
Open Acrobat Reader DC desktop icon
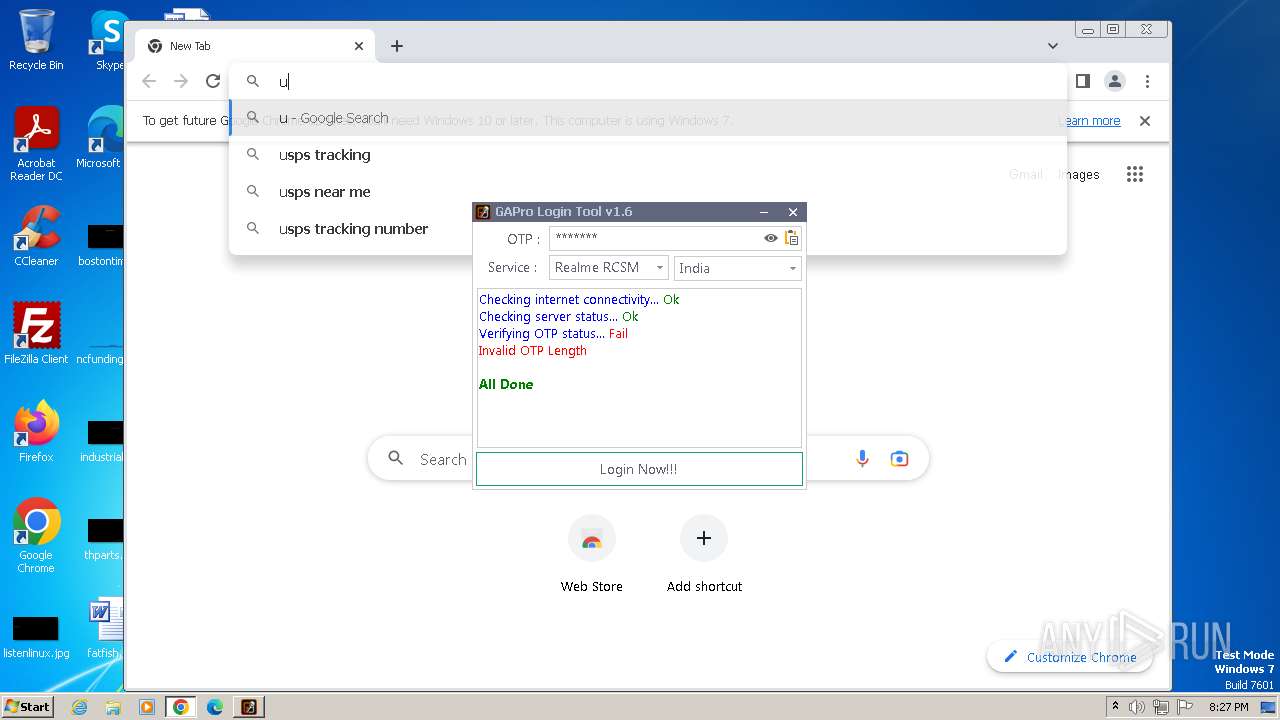pos(36,144)
